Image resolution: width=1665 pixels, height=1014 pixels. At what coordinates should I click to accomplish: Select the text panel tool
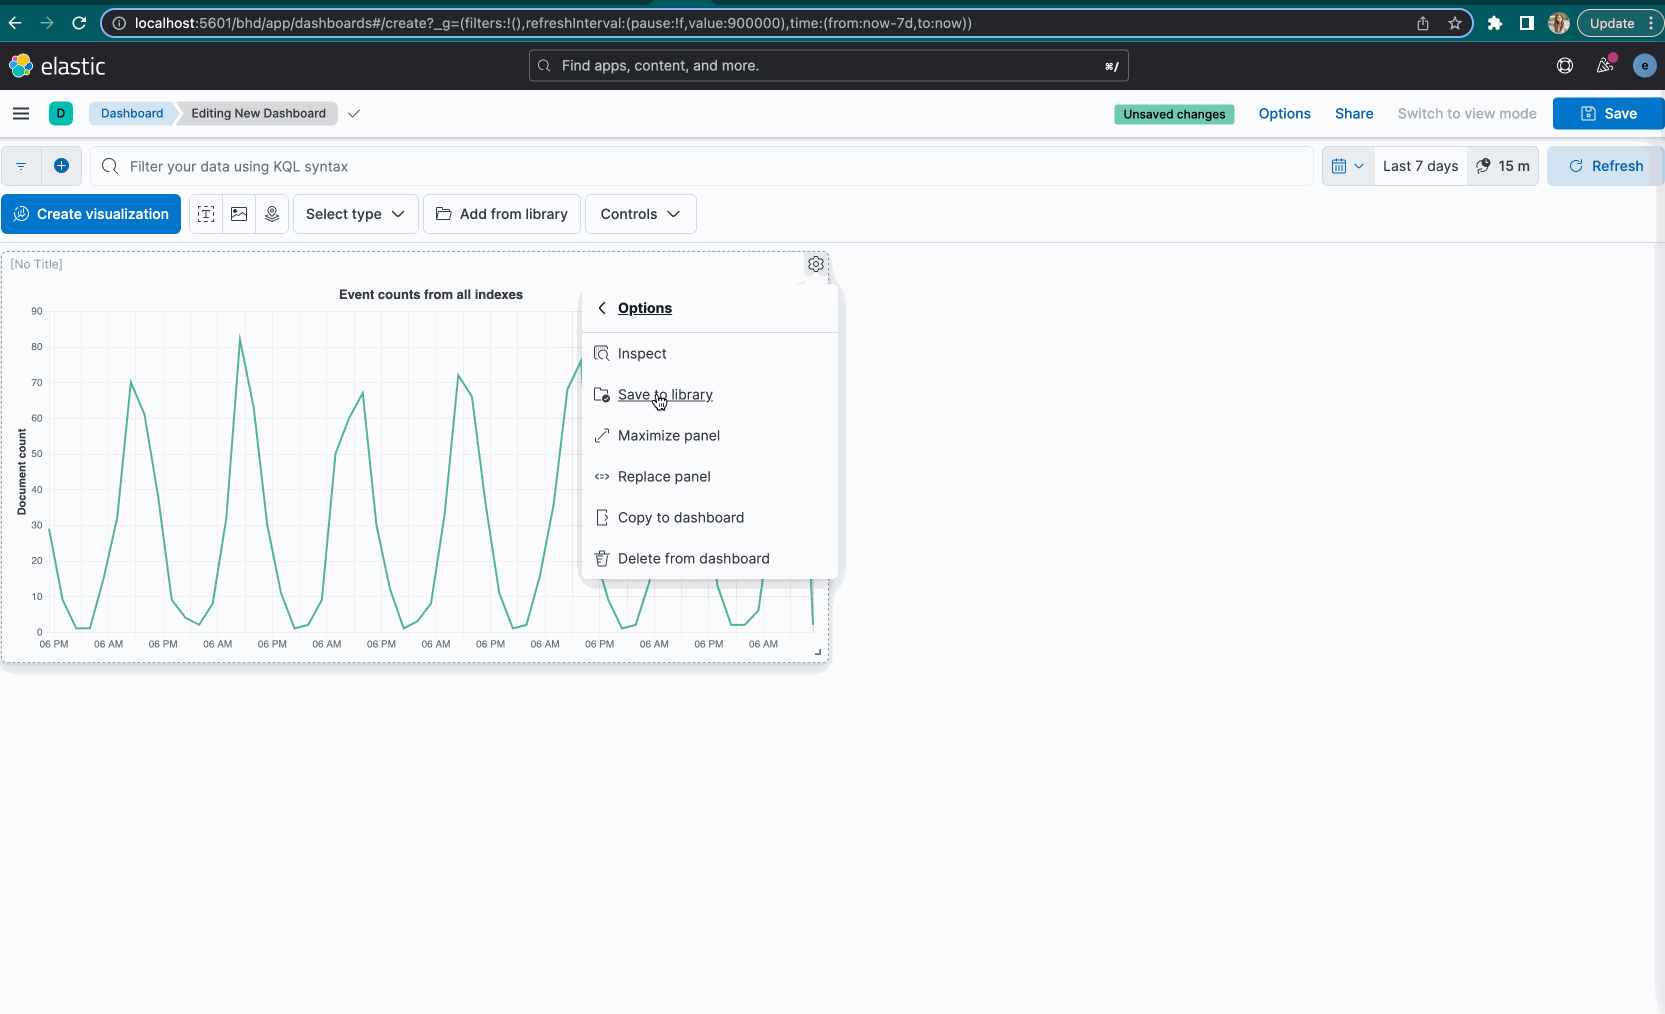click(x=205, y=214)
